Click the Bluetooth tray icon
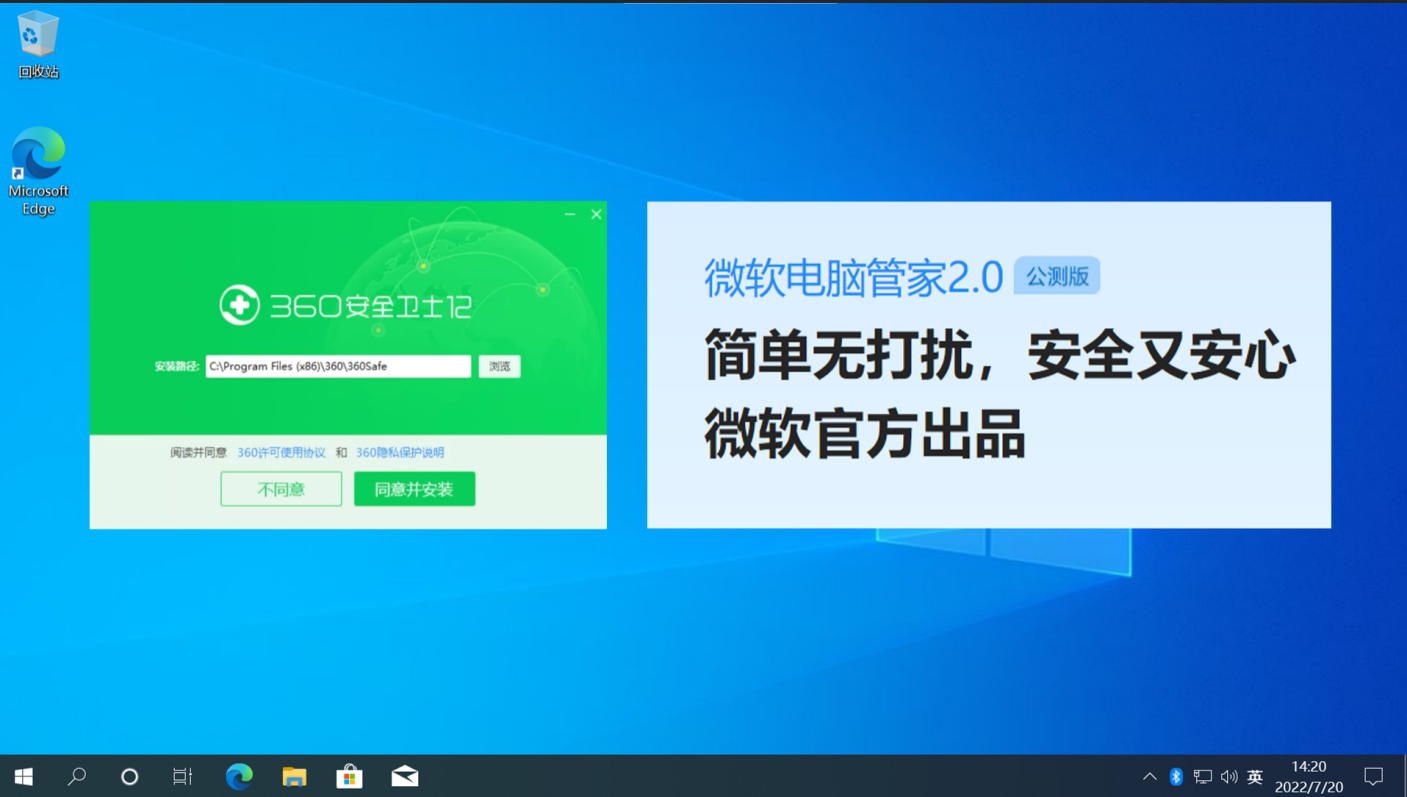The width and height of the screenshot is (1407, 797). pos(1176,776)
